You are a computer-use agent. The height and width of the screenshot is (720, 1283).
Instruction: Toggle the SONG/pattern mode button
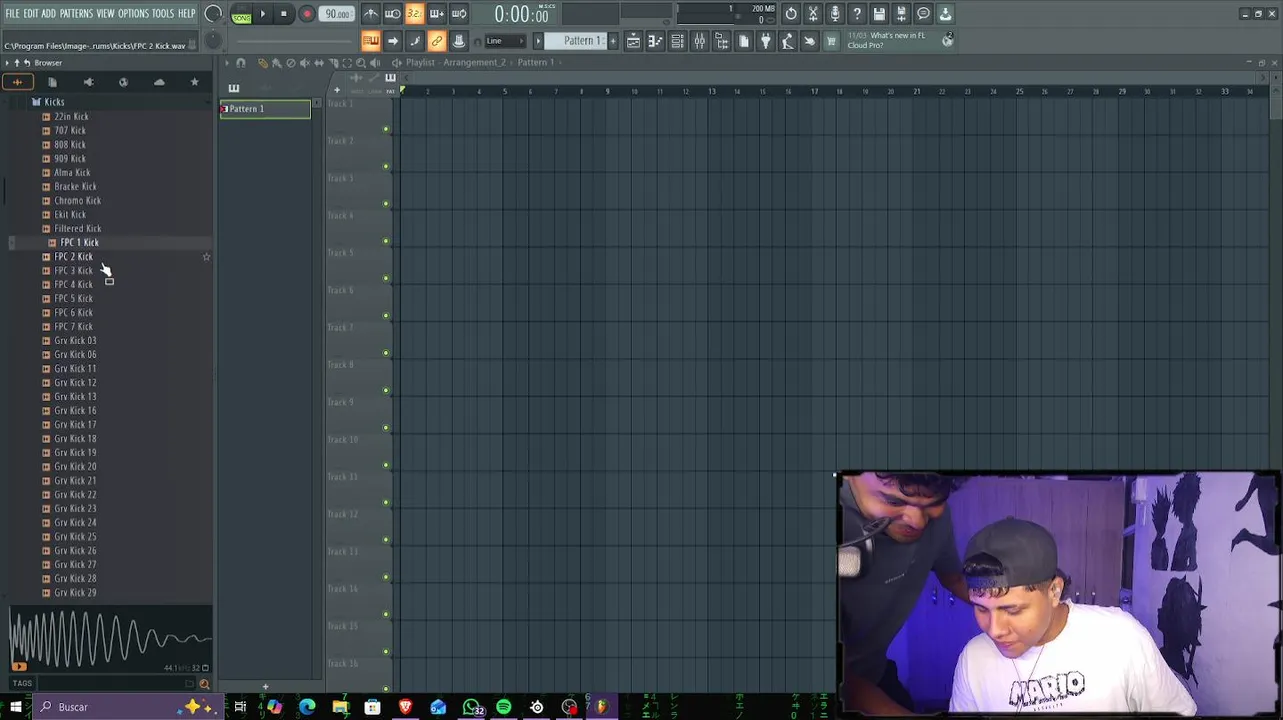click(242, 15)
